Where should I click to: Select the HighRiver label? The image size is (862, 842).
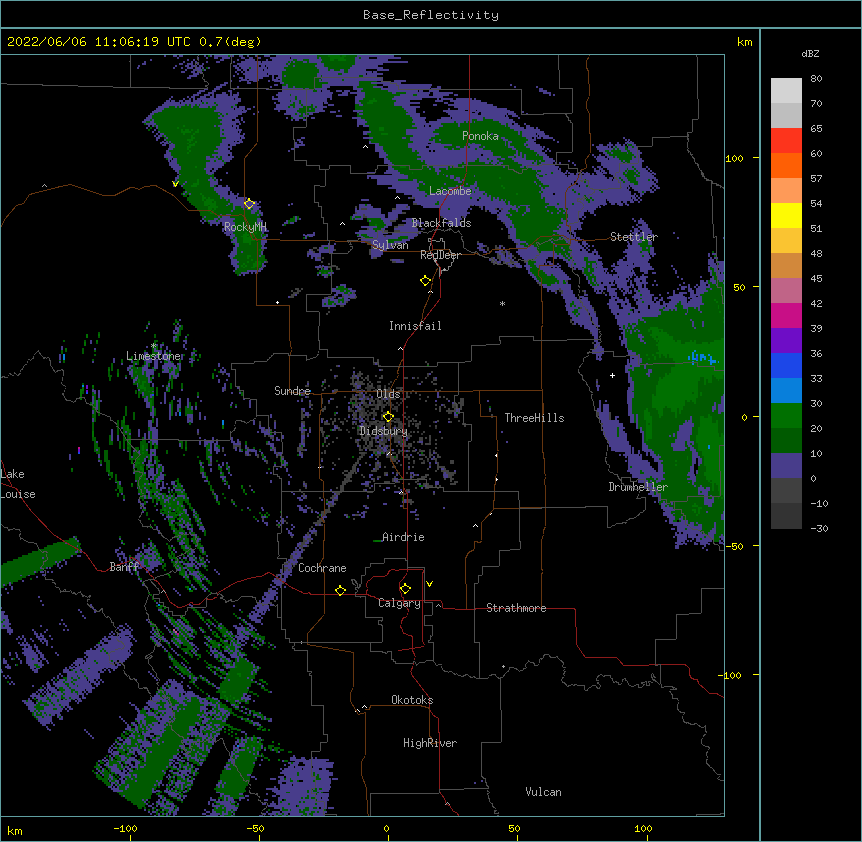point(430,743)
